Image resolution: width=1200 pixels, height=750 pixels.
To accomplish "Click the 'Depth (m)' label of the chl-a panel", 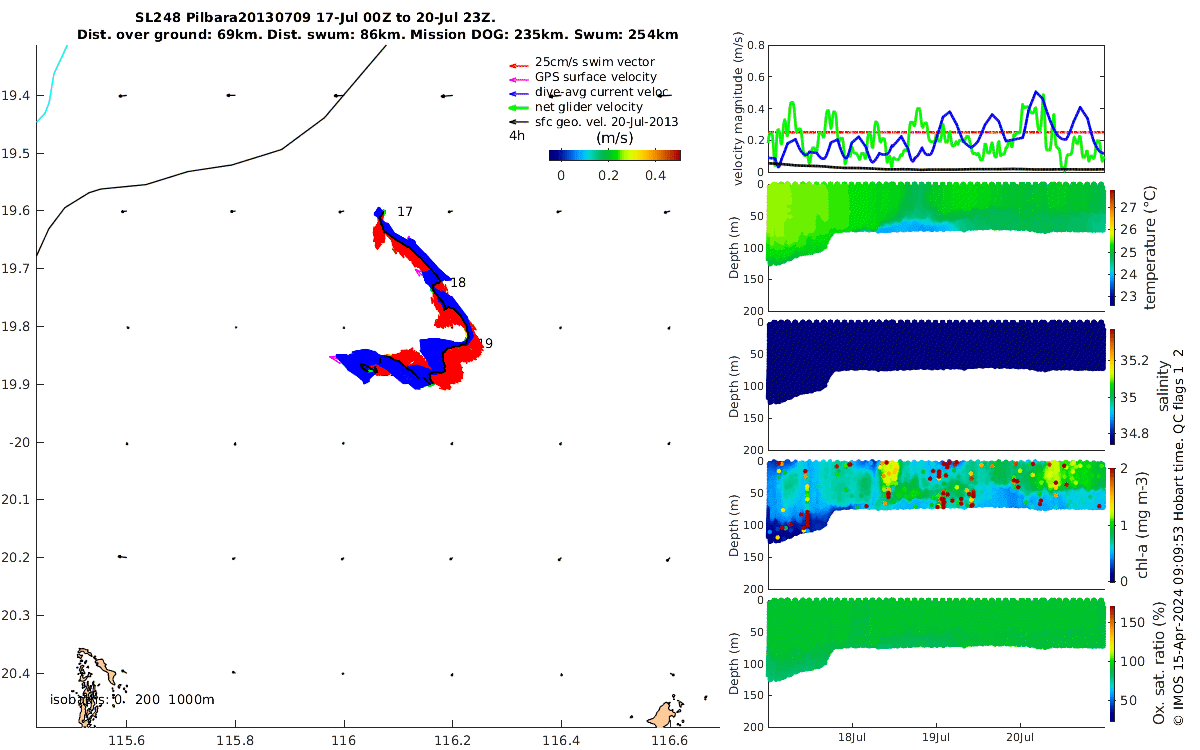I will tap(735, 523).
